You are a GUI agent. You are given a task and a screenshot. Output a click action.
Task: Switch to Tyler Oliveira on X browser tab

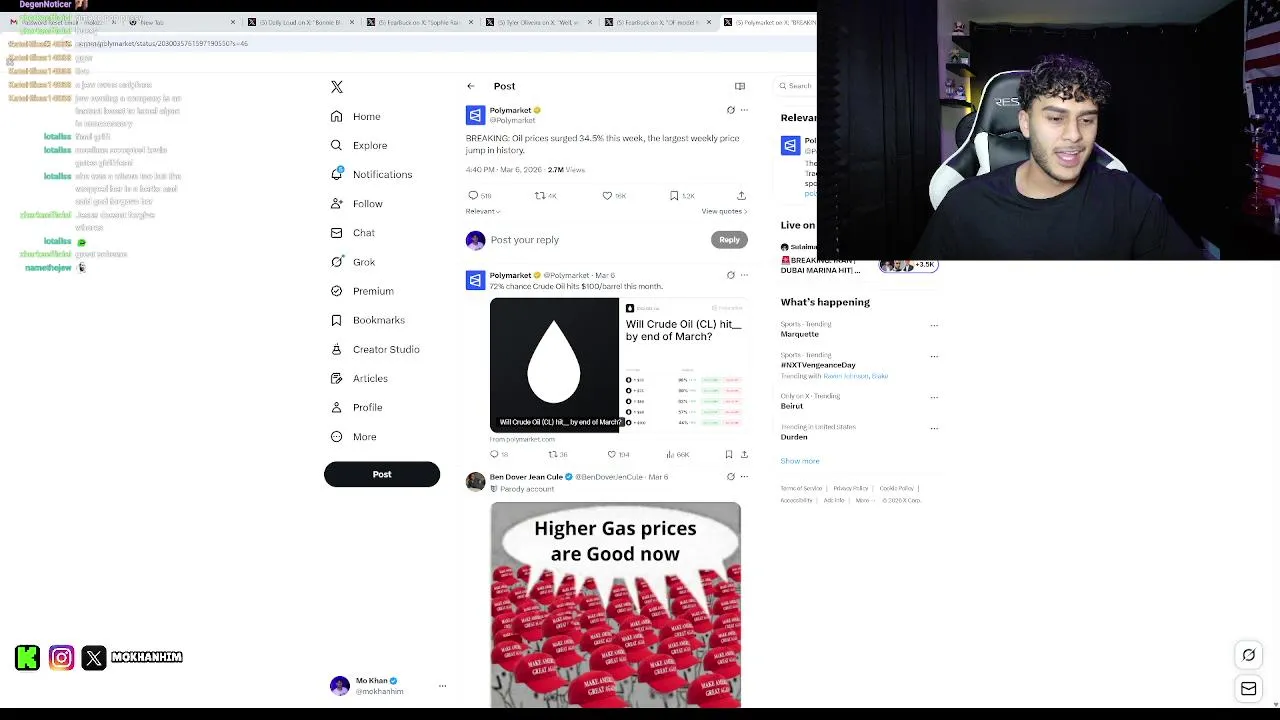click(x=538, y=22)
